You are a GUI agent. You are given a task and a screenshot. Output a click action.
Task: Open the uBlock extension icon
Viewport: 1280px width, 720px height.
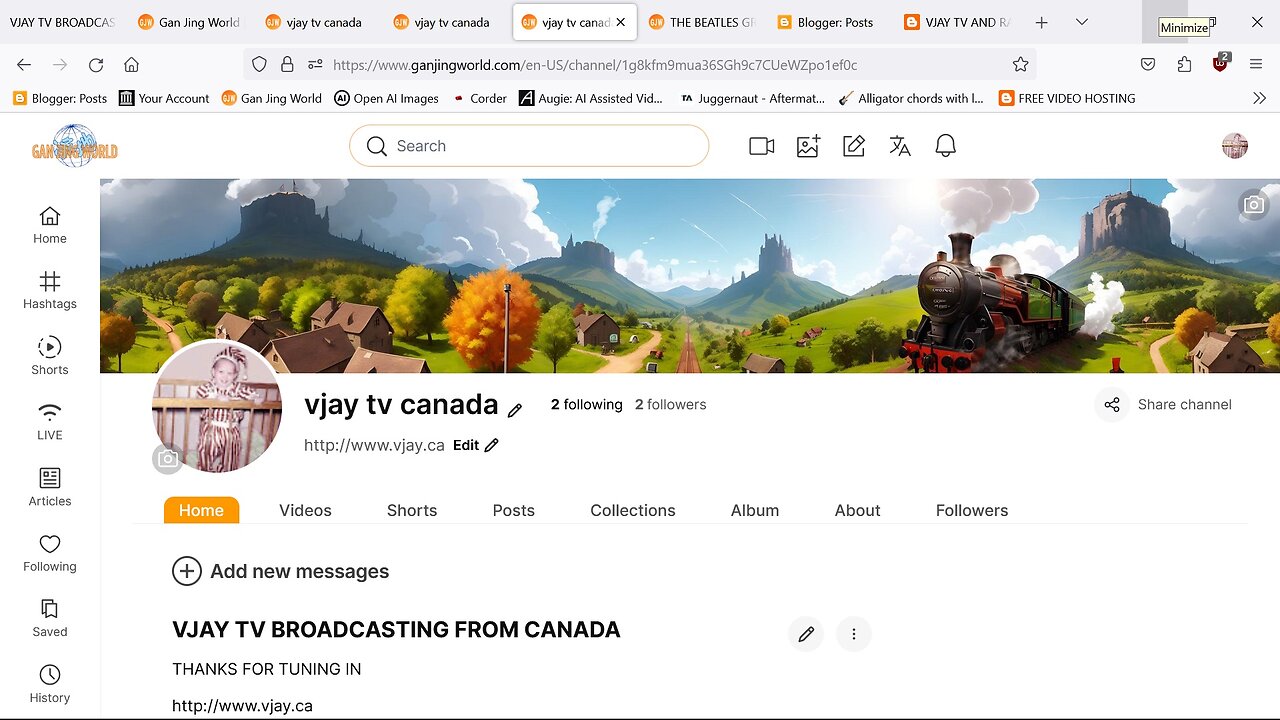click(1220, 64)
